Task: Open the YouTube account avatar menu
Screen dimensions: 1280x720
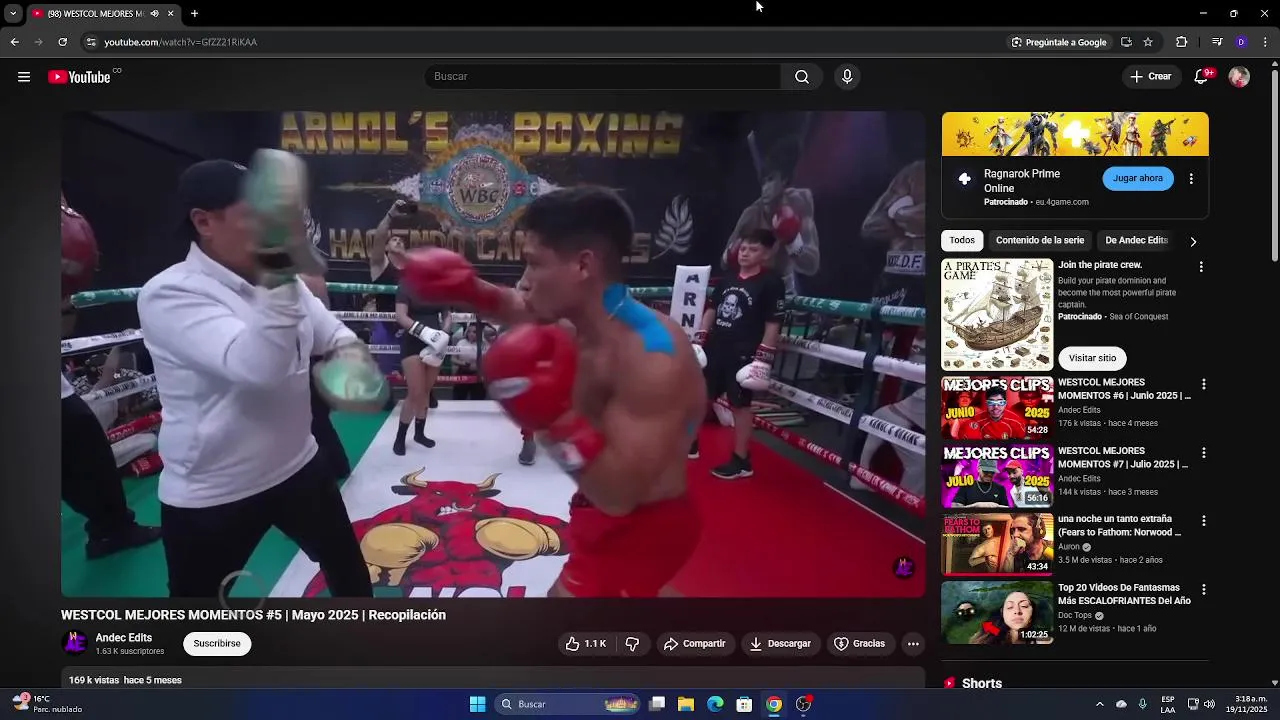Action: point(1239,77)
